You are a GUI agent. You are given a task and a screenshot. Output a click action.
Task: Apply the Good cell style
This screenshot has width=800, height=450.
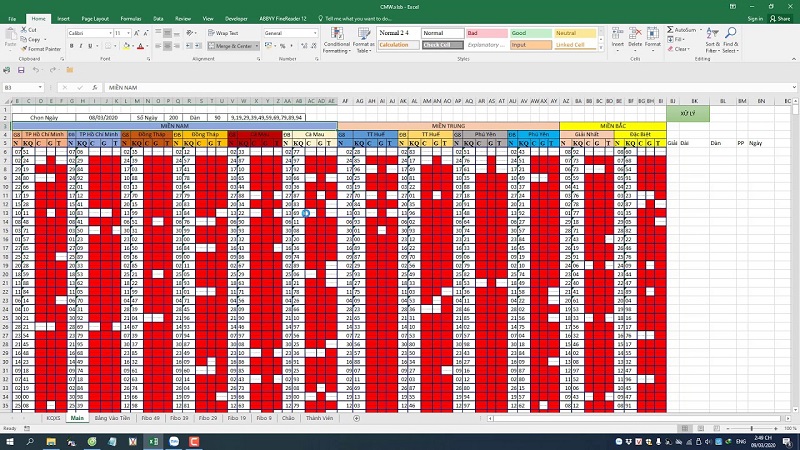point(531,33)
